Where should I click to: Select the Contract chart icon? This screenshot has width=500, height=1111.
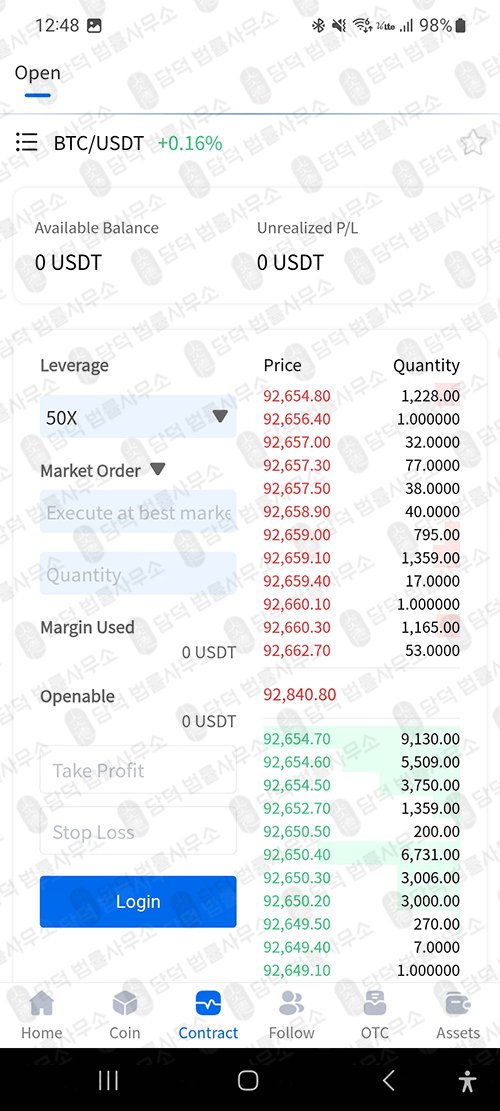[x=208, y=1003]
